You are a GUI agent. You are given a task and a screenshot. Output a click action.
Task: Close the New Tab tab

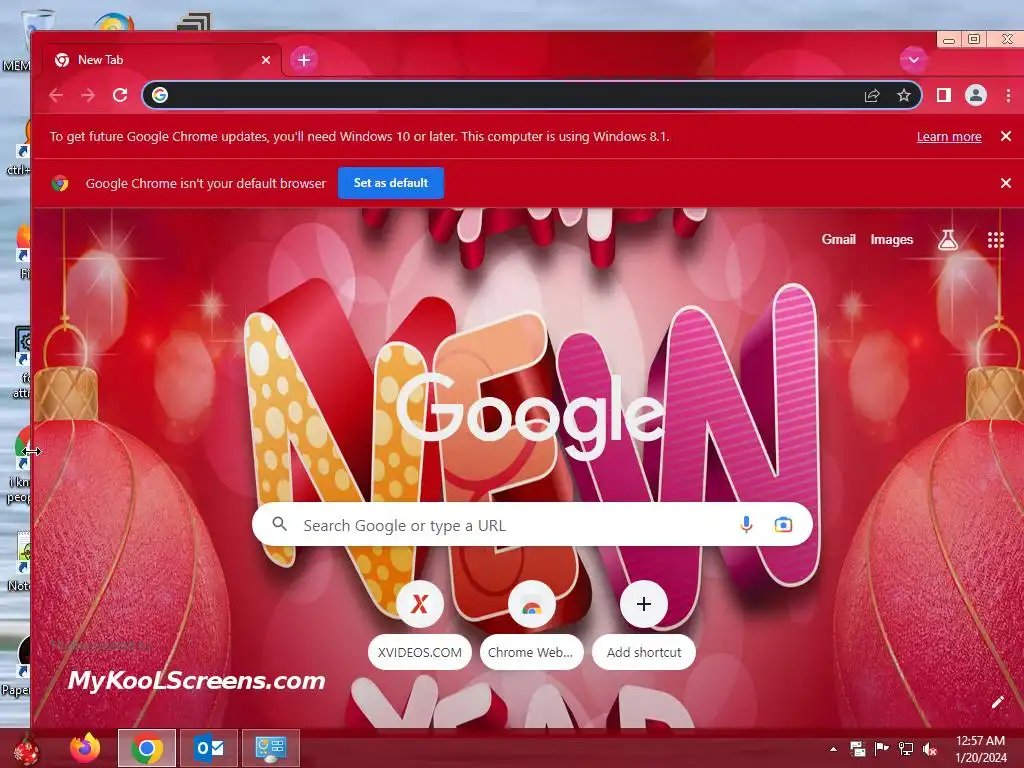(x=266, y=60)
